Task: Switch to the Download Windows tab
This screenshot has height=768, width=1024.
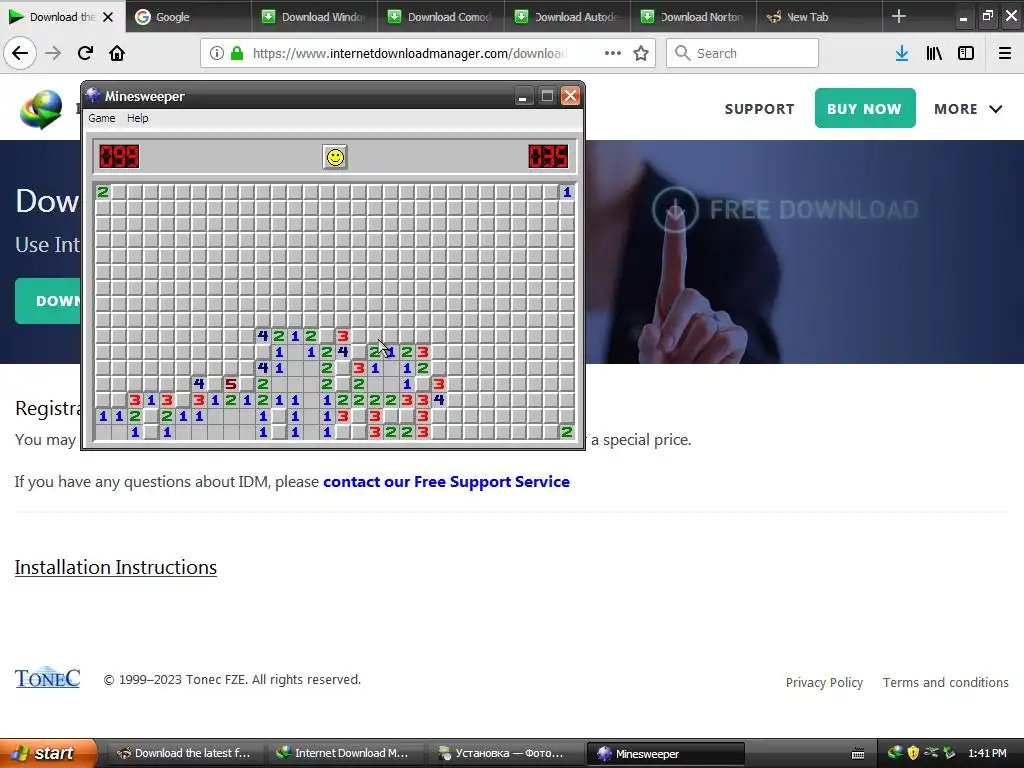Action: pos(314,16)
